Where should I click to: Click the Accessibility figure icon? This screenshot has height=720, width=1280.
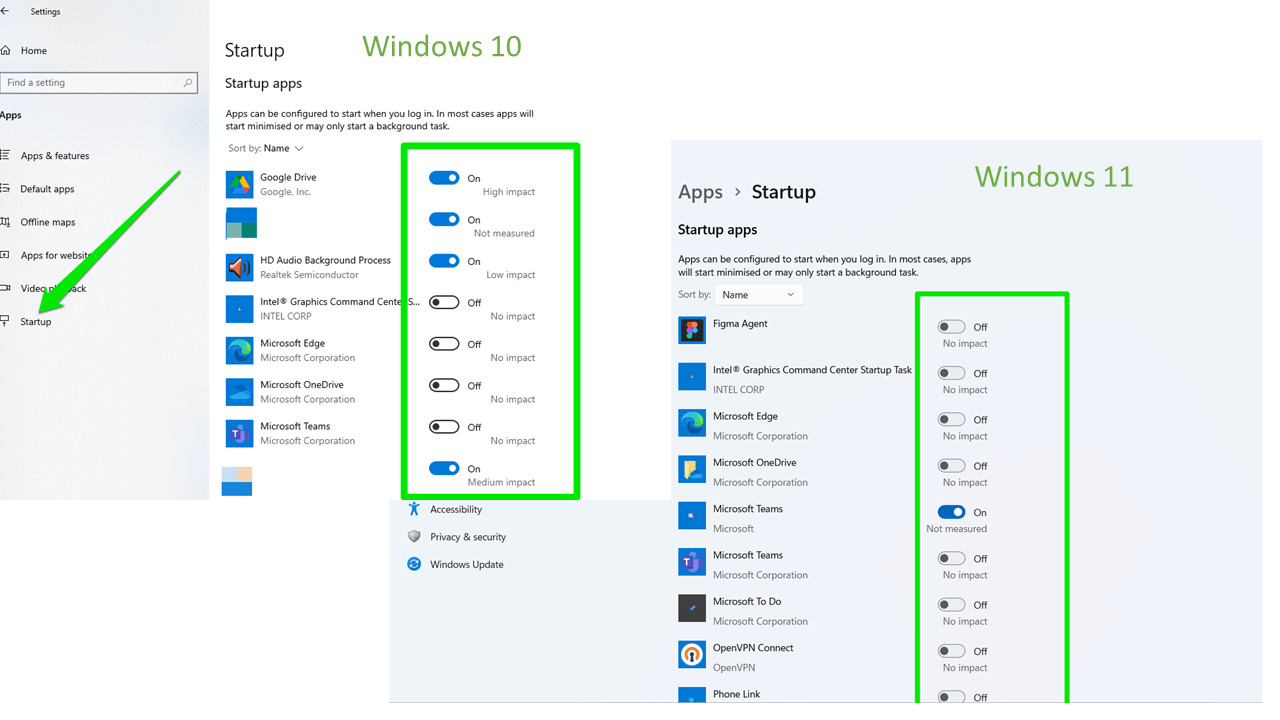[414, 509]
